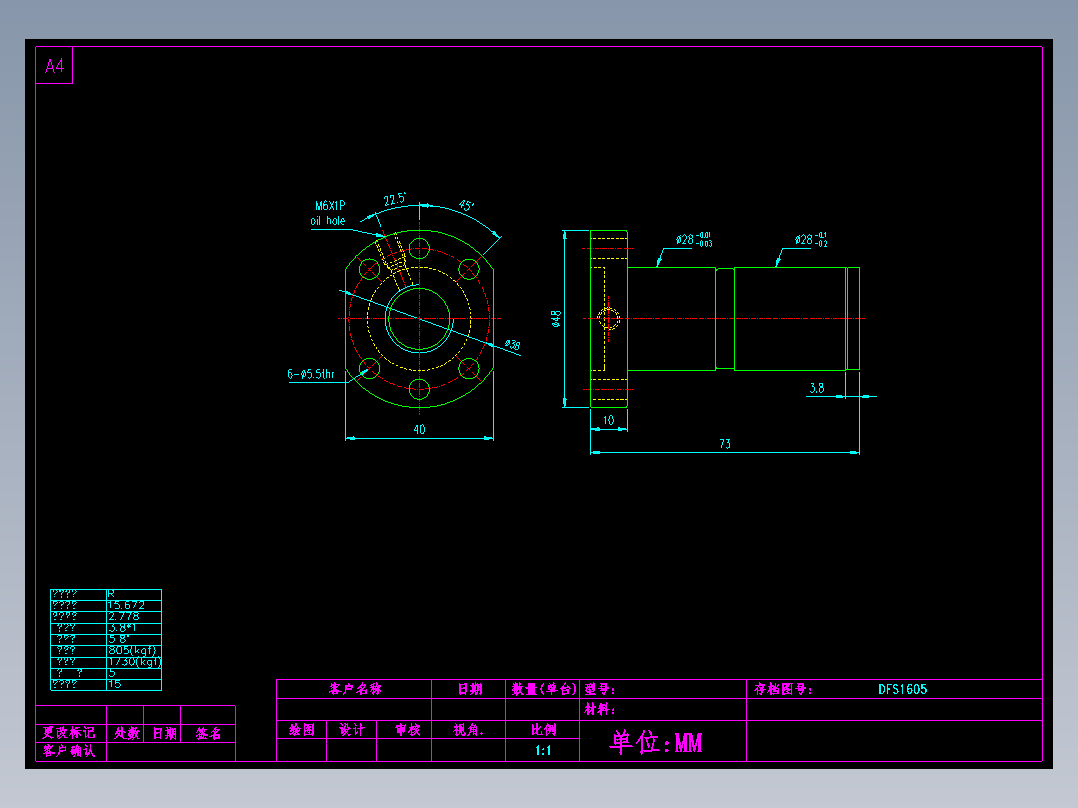Select the M6X1P oil hole annotation
This screenshot has height=808, width=1078.
click(329, 213)
